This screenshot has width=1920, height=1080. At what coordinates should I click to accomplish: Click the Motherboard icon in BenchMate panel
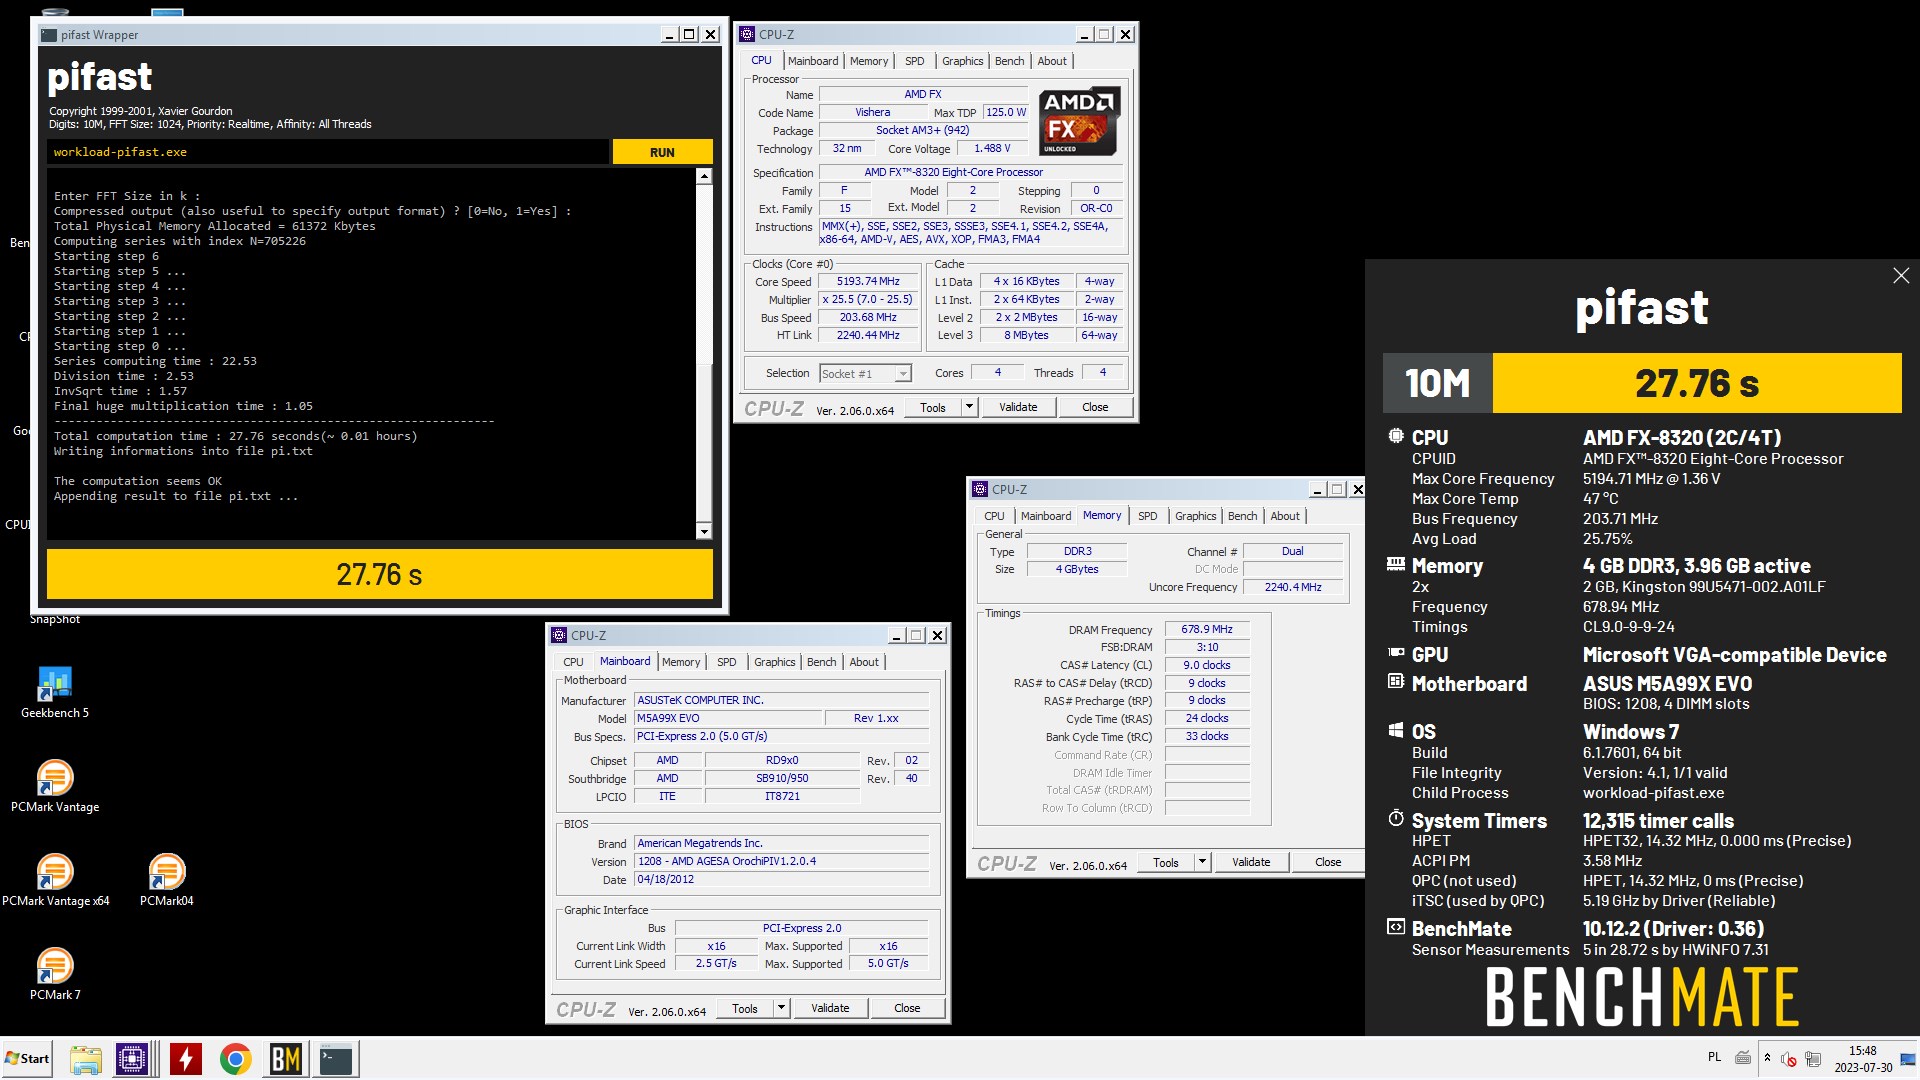[1396, 681]
